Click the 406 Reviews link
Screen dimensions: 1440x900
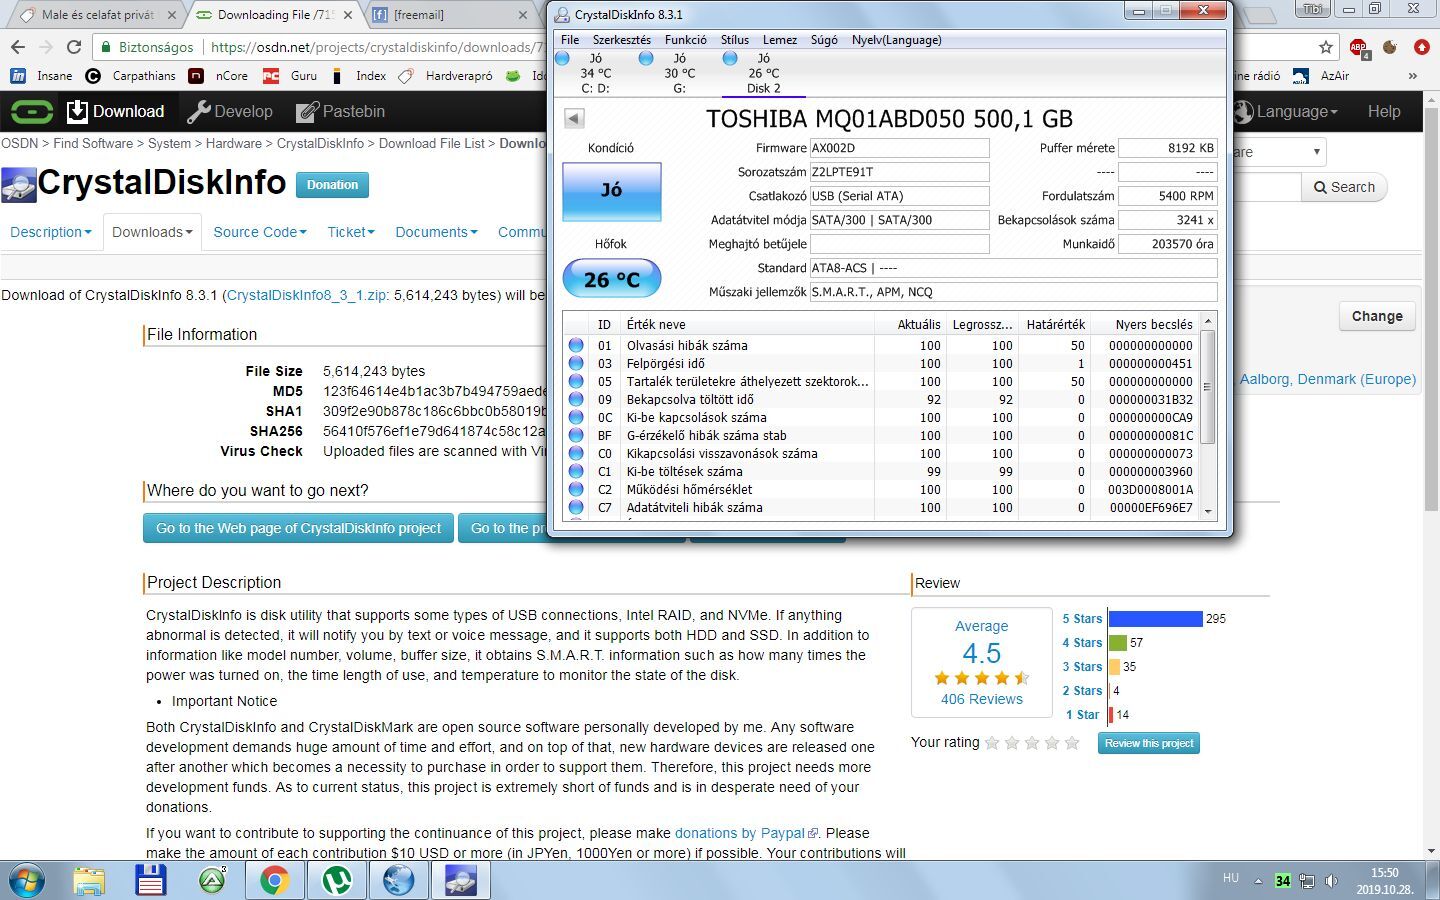(x=981, y=699)
